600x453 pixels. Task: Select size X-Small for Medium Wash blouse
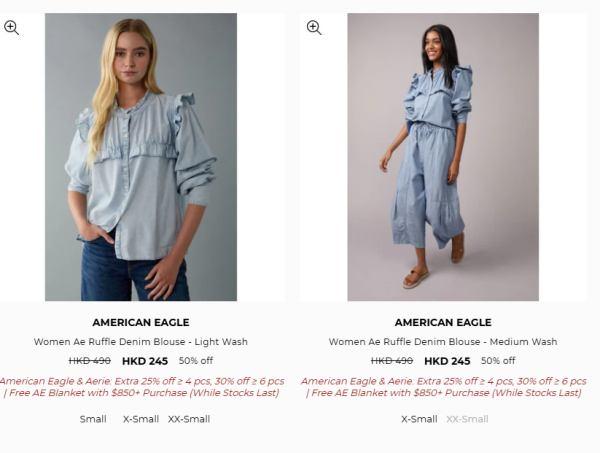pos(419,419)
